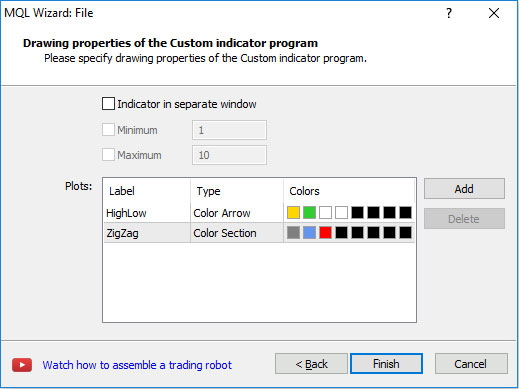
Task: Toggle the Minimum checkbox
Action: pos(108,130)
